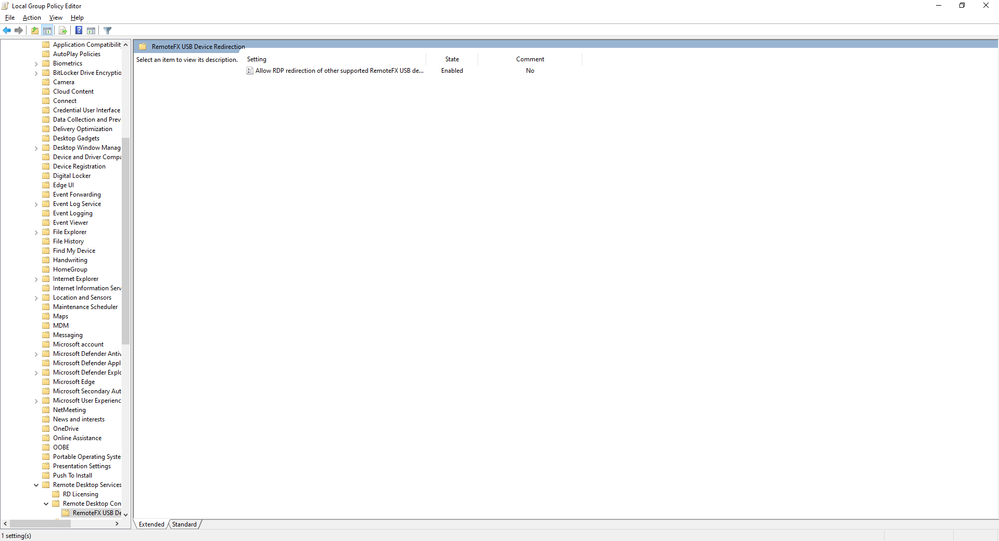Click the Filter funnel toolbar icon

coord(108,30)
